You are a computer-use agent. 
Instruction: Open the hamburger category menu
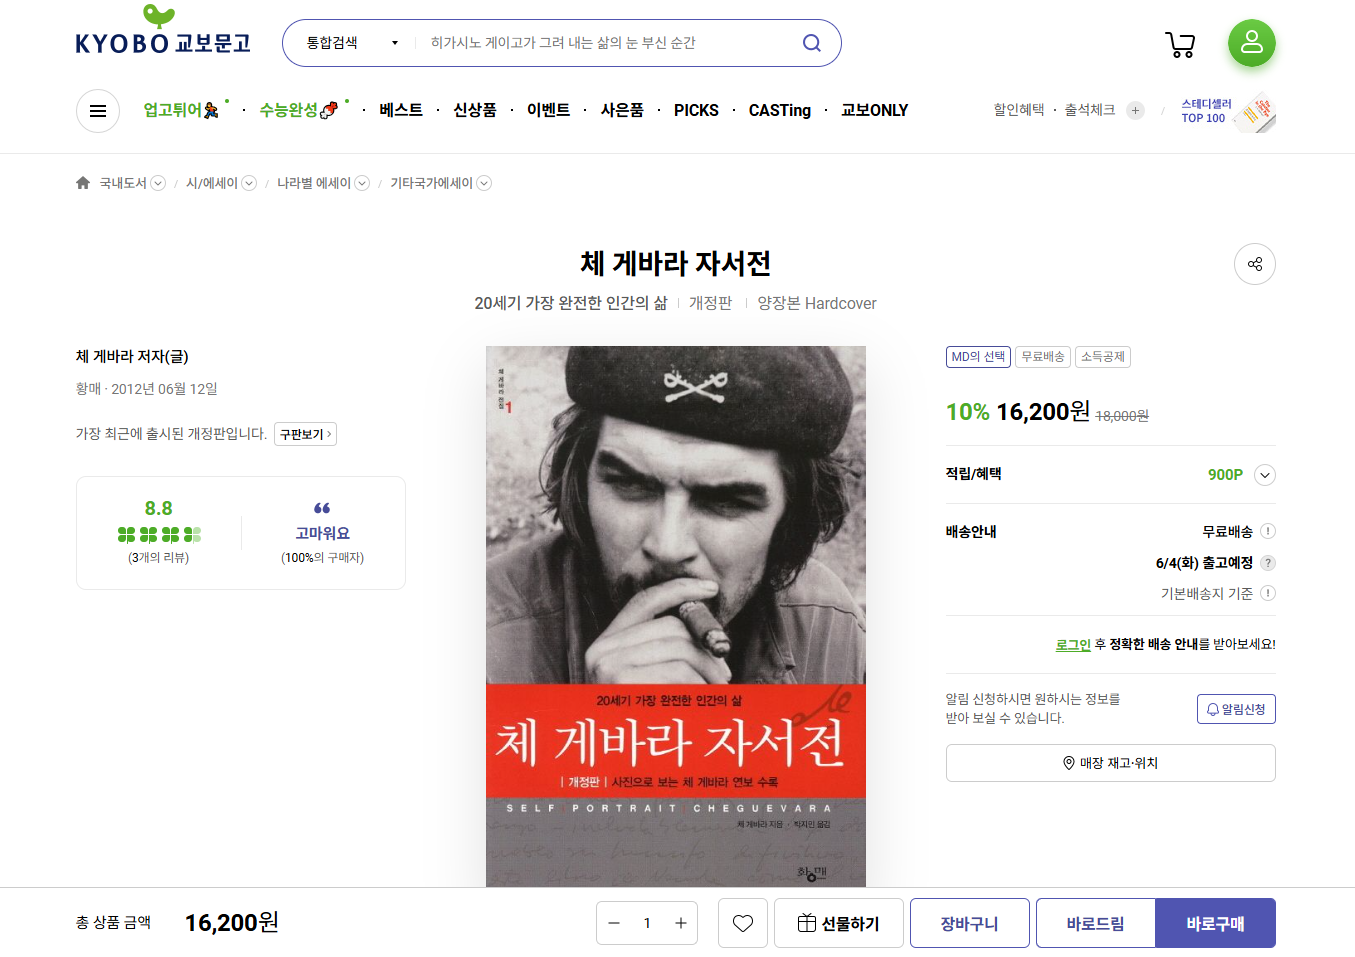tap(98, 111)
